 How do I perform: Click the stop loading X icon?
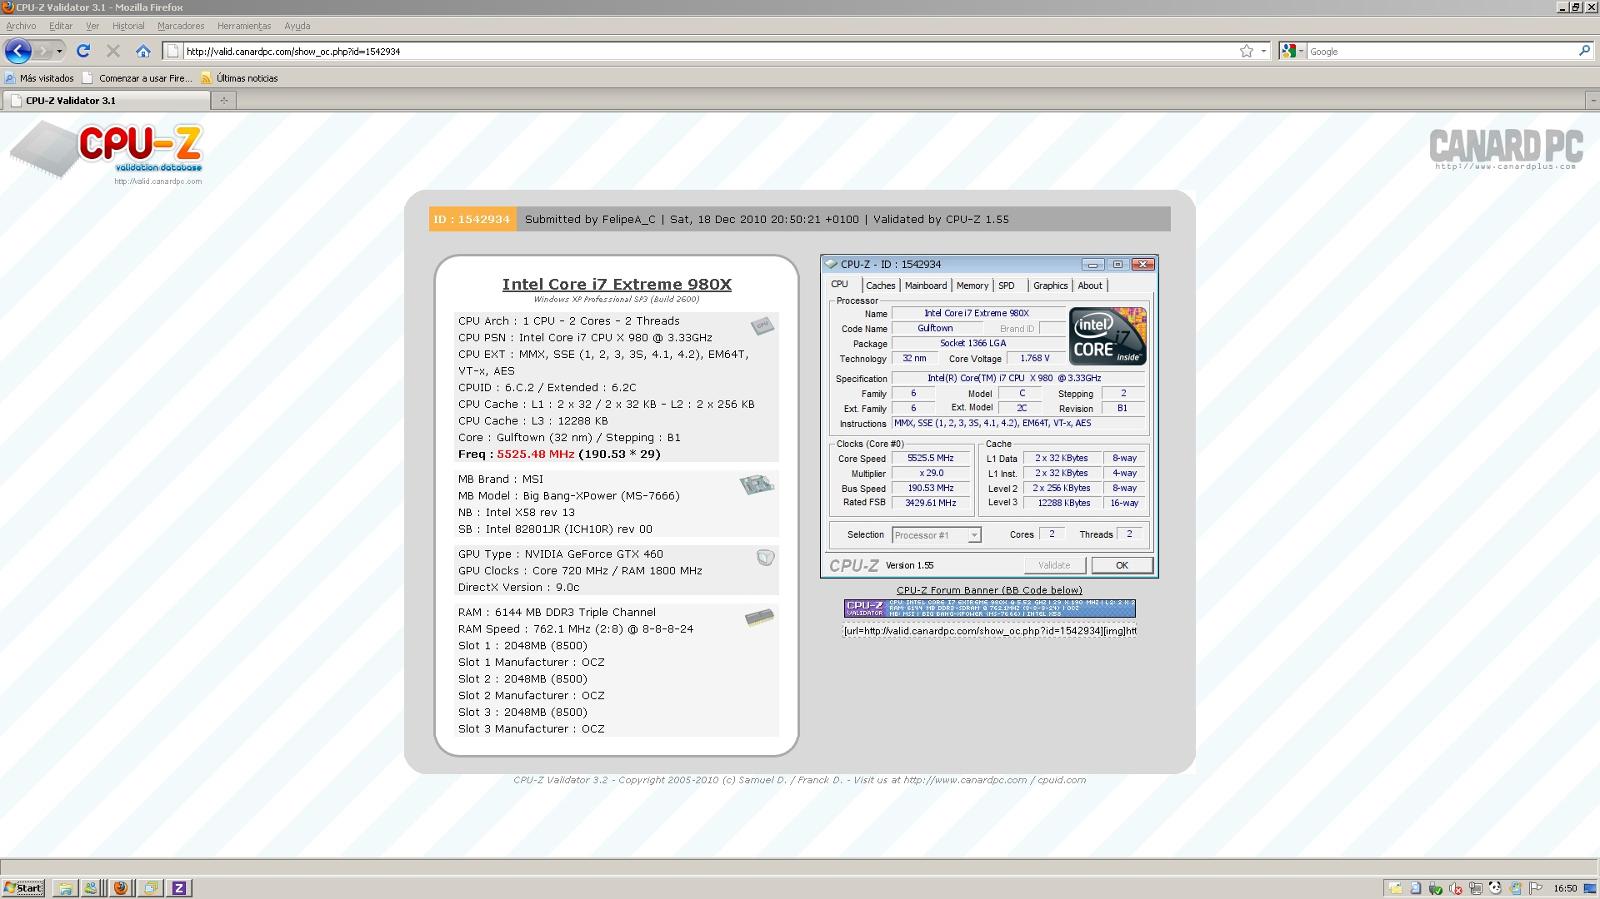tap(113, 51)
